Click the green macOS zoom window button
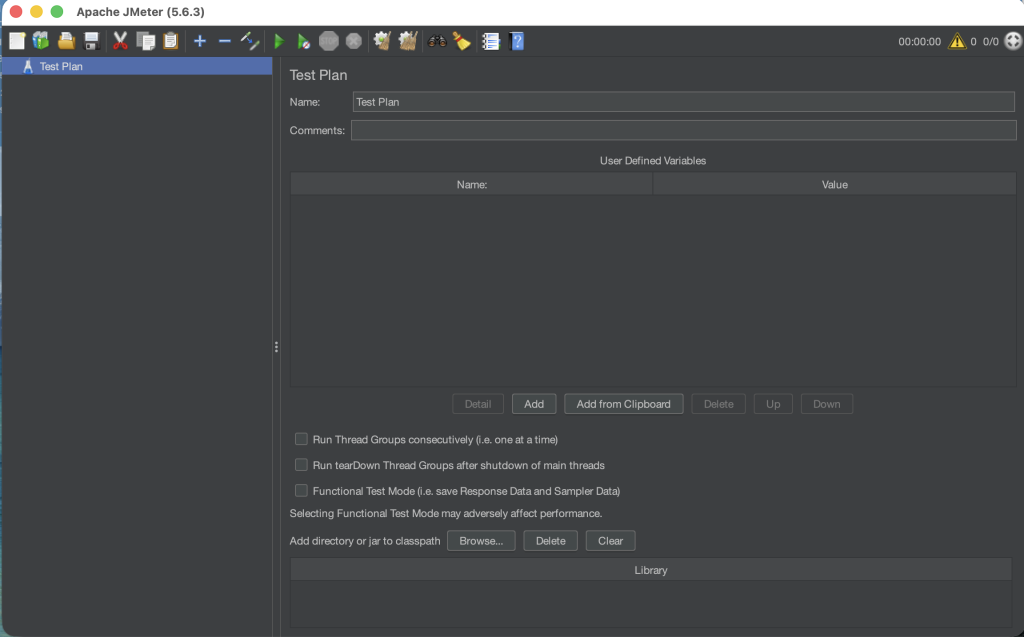The width and height of the screenshot is (1024, 637). pos(57,12)
